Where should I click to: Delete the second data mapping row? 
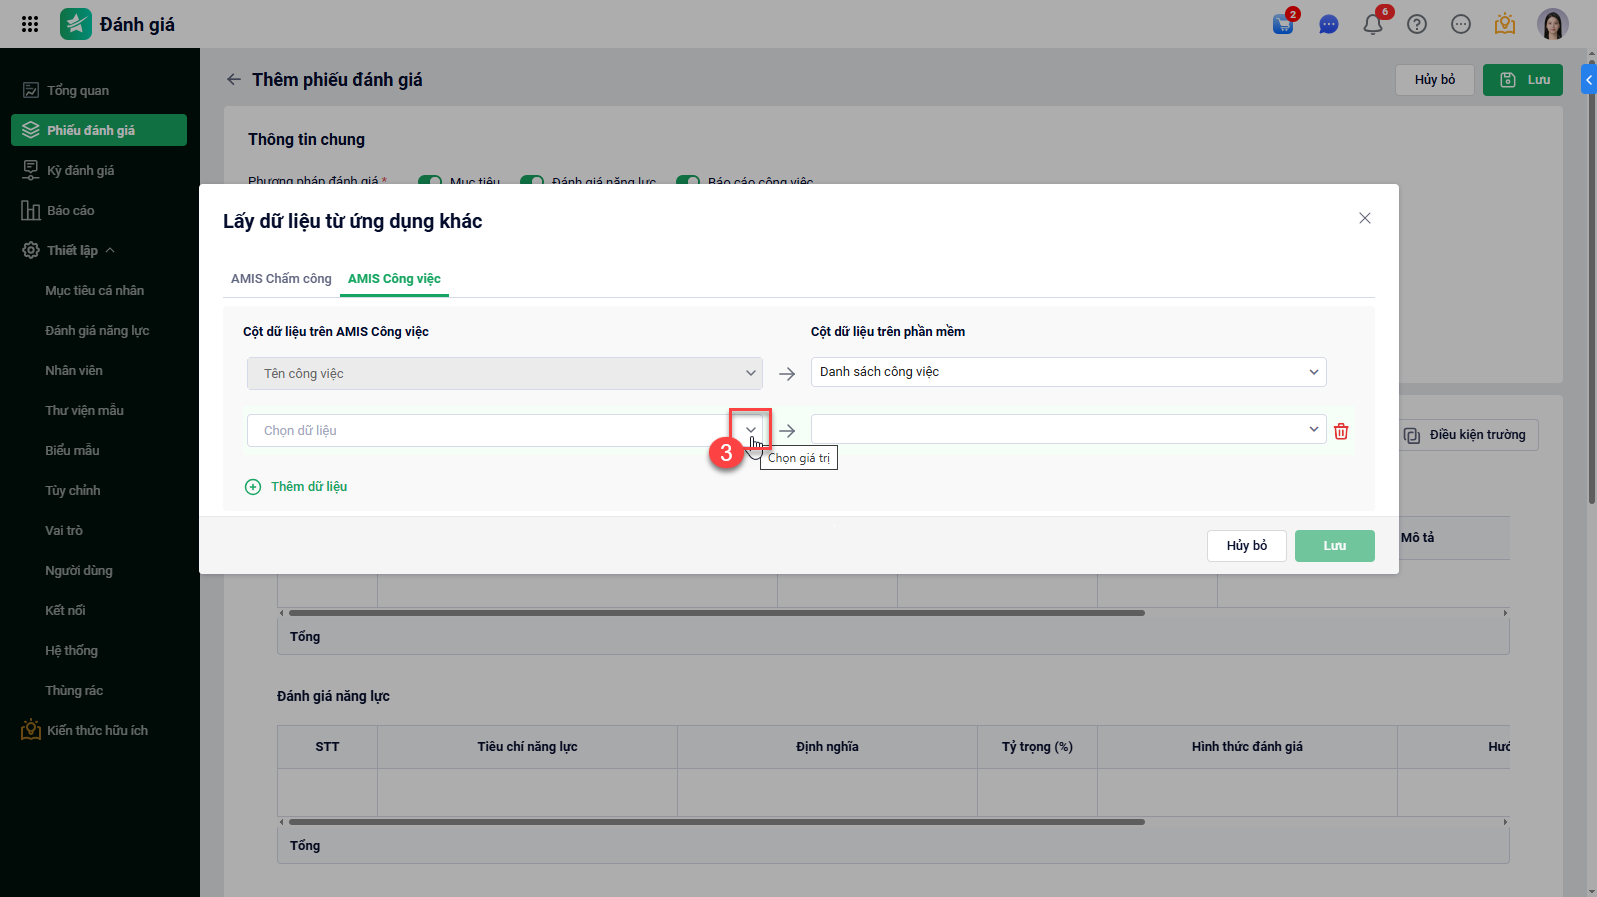tap(1341, 431)
